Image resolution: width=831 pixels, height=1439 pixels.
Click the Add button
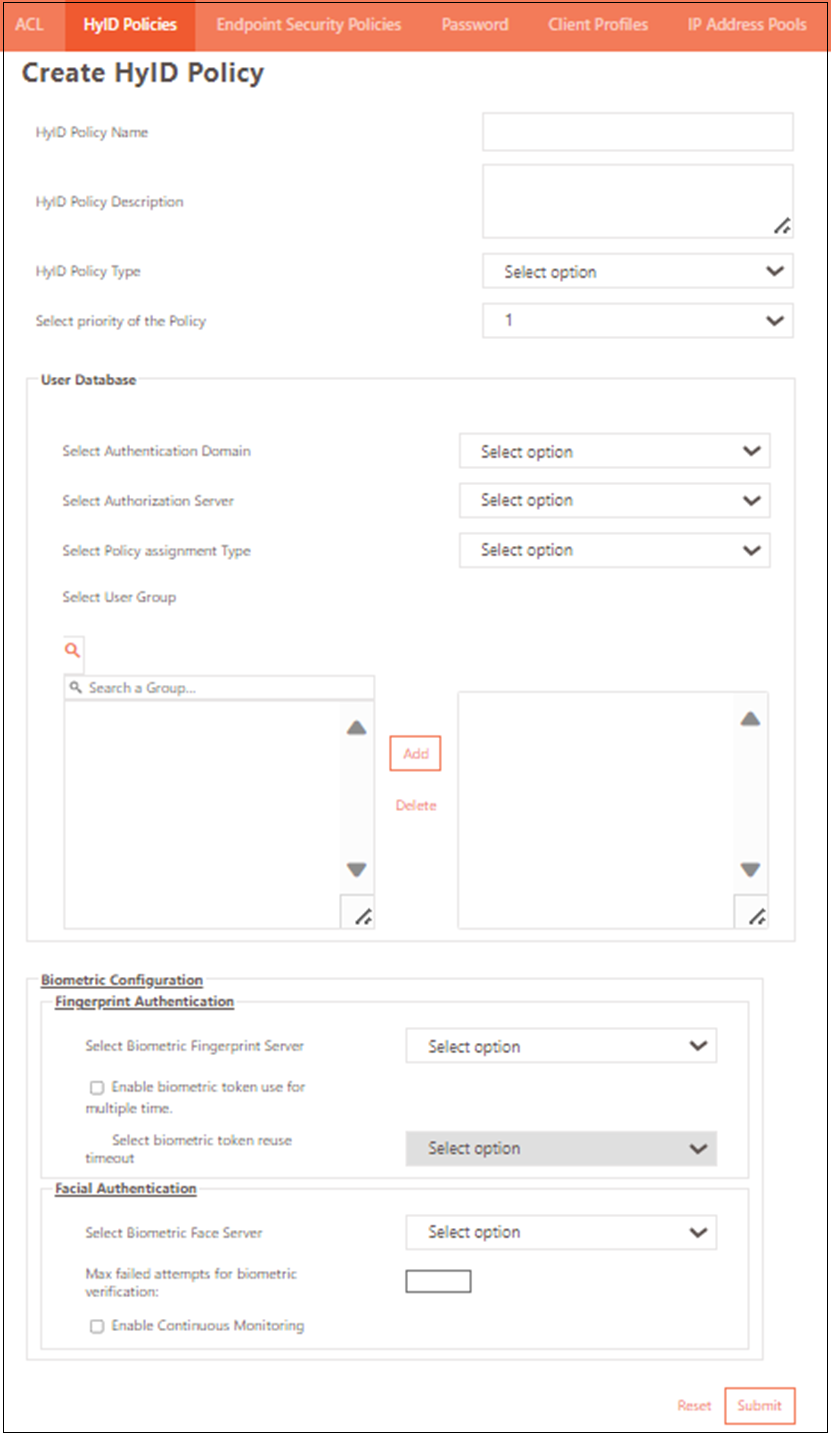tap(416, 754)
